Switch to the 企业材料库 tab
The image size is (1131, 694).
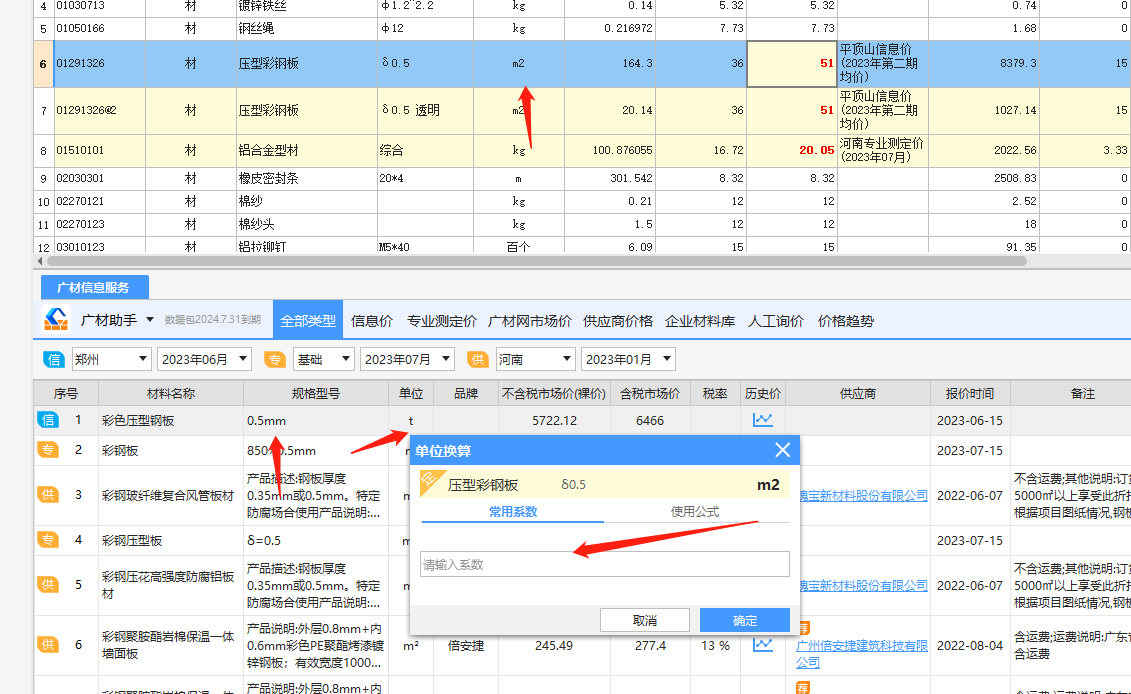click(x=700, y=321)
